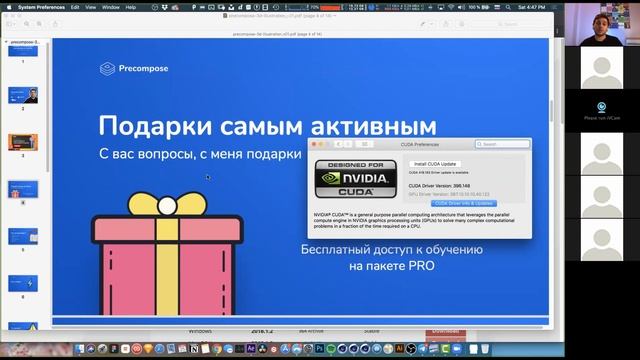Open Spotlight search in the menu bar
Viewport: 640px width, 360px height.
(x=508, y=7)
